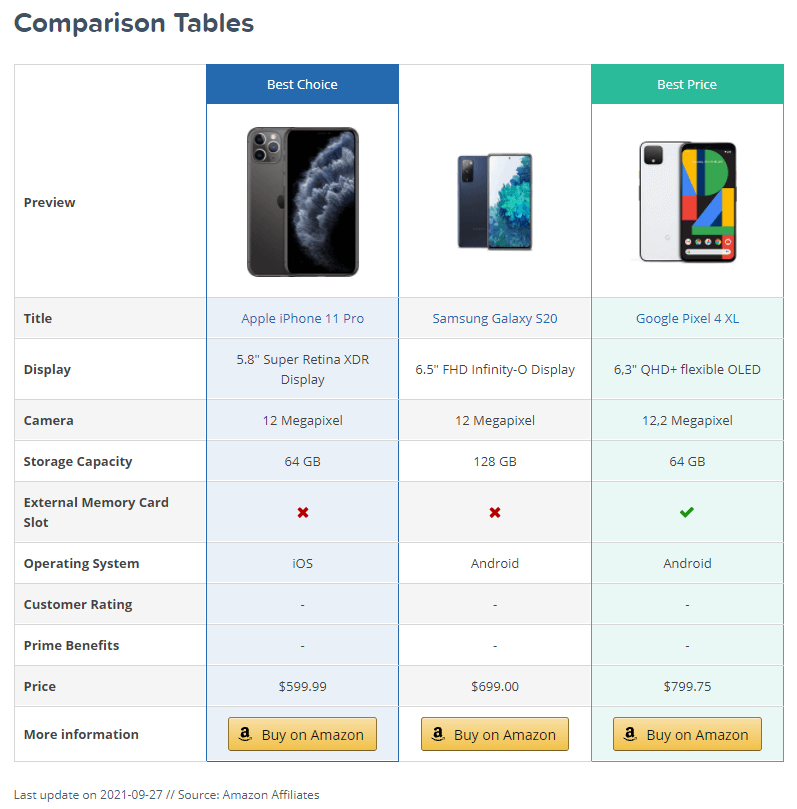Open the Google Pixel 4 XL product link
This screenshot has width=797, height=809.
[687, 318]
